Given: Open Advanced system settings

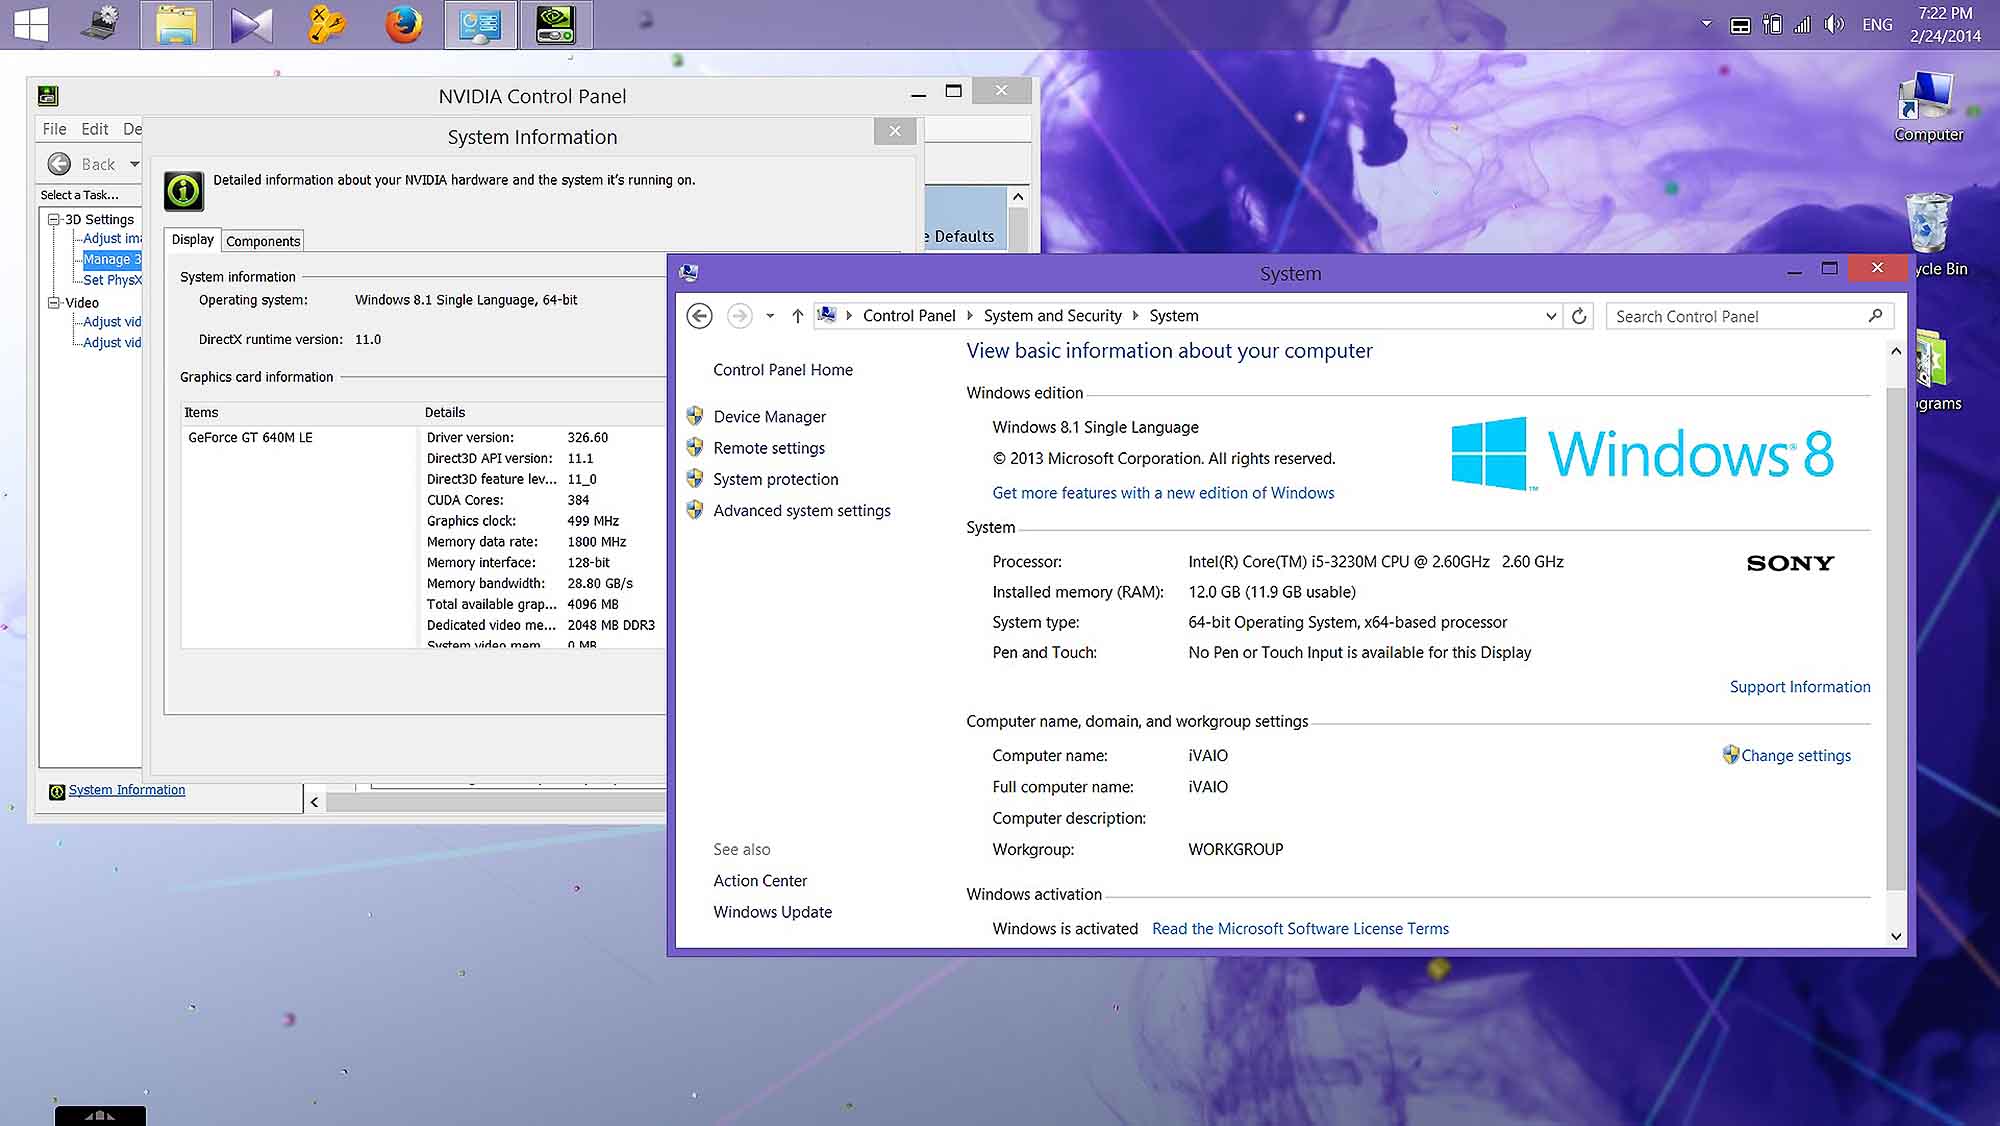Looking at the screenshot, I should (801, 511).
